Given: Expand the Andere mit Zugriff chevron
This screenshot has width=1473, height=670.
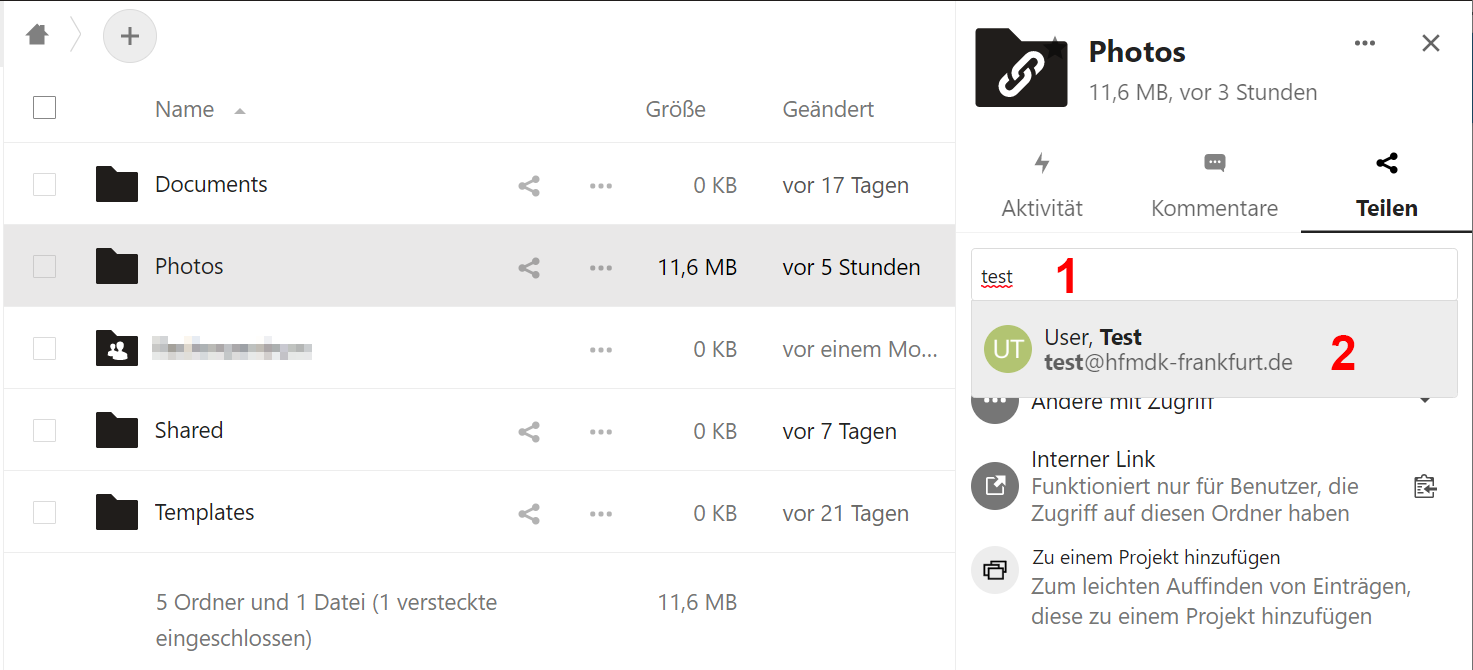Looking at the screenshot, I should [x=1426, y=401].
